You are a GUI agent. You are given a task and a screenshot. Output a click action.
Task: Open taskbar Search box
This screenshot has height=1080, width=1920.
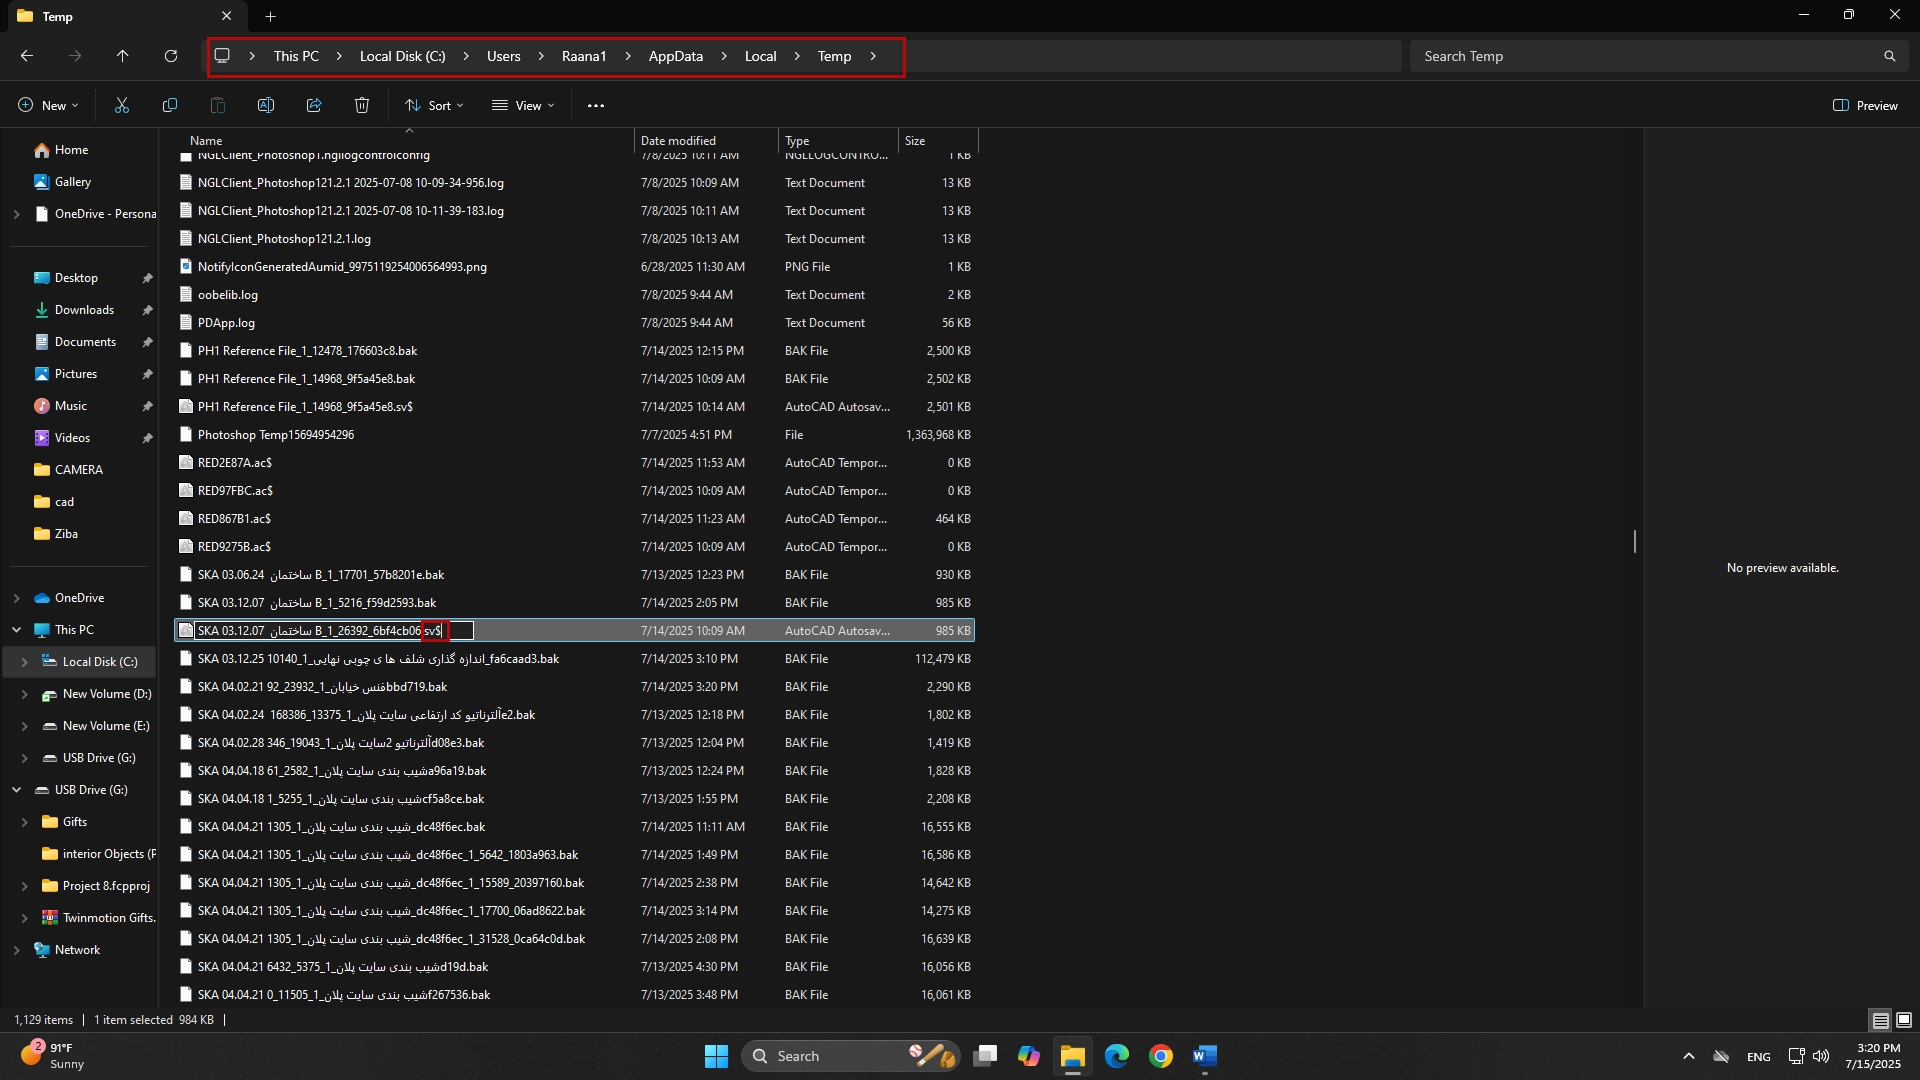(850, 1056)
